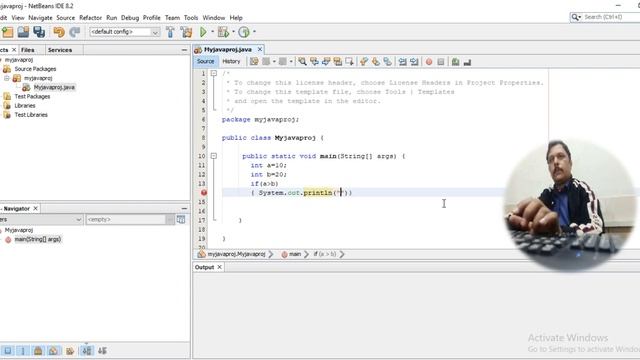The height and width of the screenshot is (360, 640).
Task: Click the Profile Project toolbar icon
Action: click(244, 32)
